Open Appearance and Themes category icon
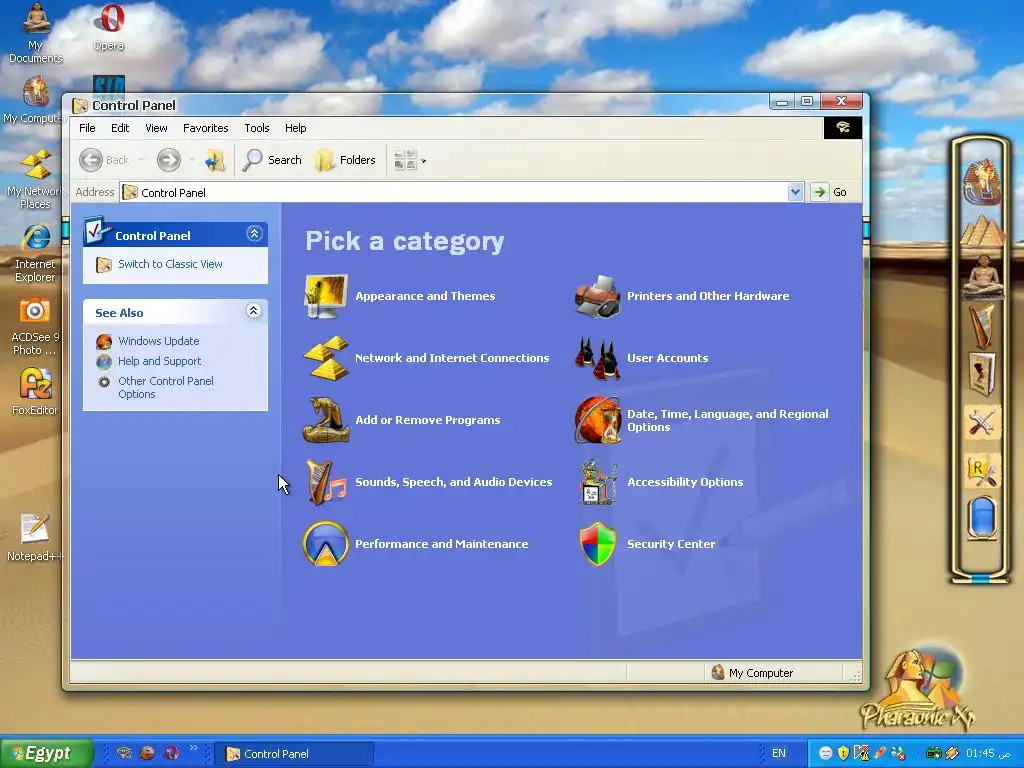Image resolution: width=1024 pixels, height=768 pixels. pos(325,296)
